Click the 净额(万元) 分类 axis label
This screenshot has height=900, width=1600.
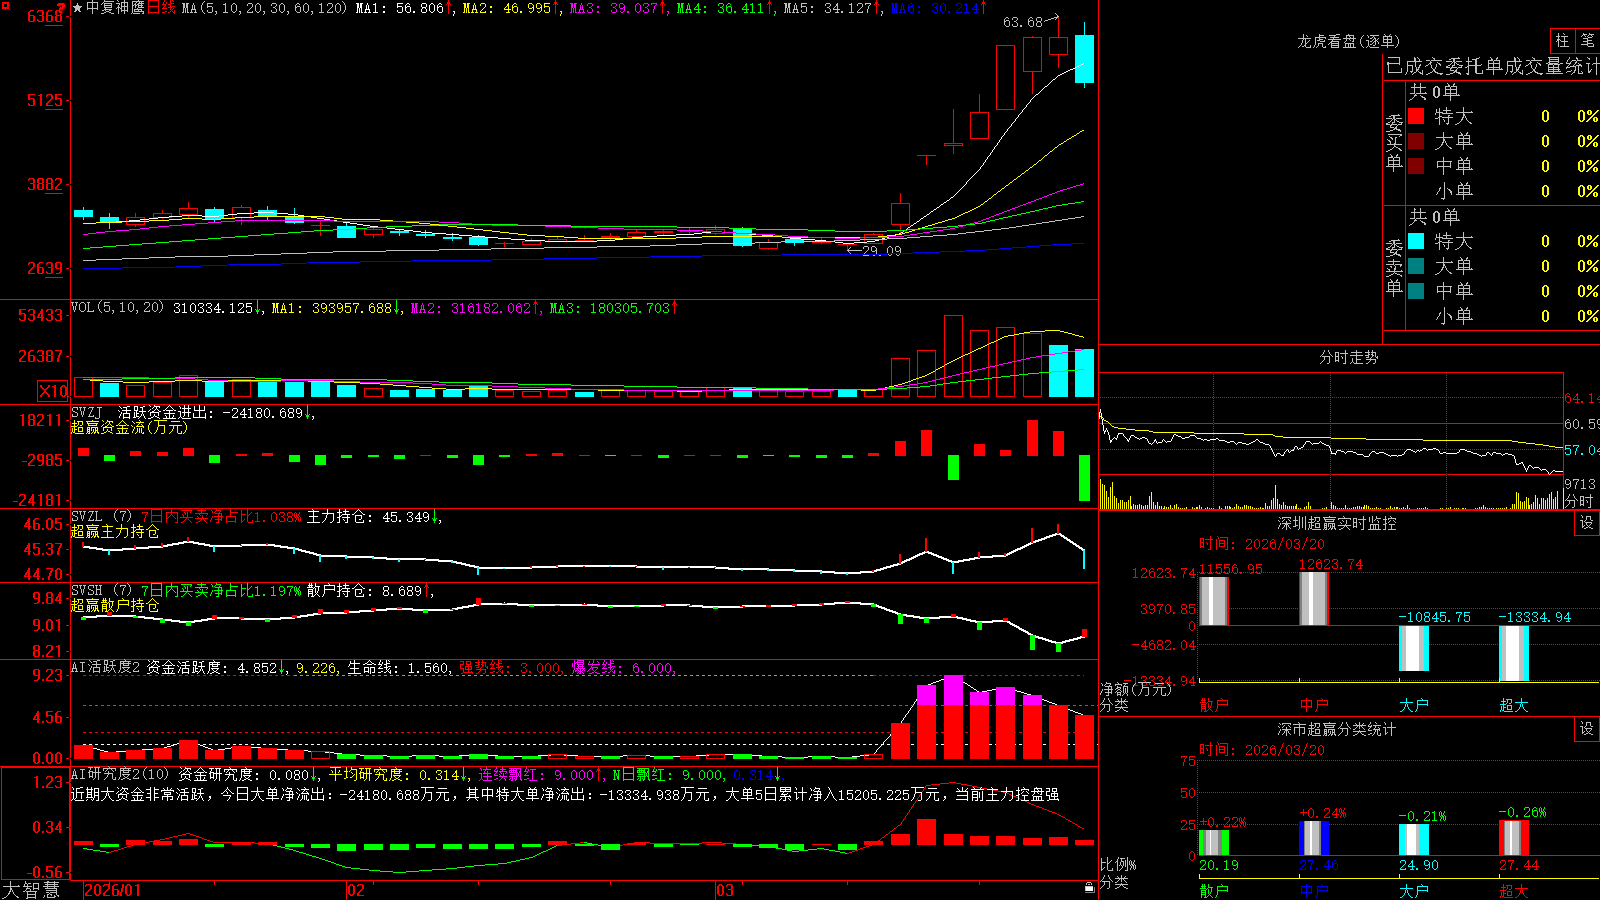[x=1134, y=697]
